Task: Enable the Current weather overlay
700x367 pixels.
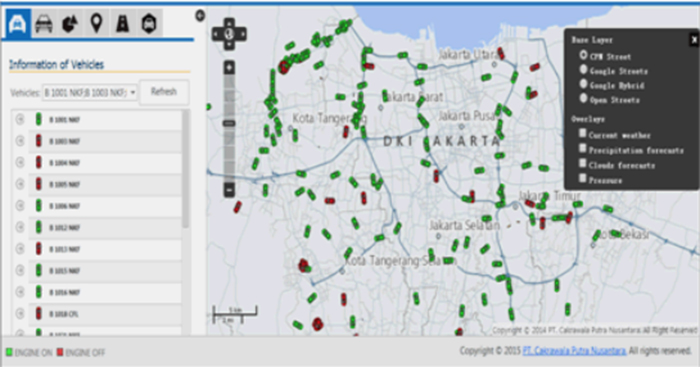Action: [583, 133]
